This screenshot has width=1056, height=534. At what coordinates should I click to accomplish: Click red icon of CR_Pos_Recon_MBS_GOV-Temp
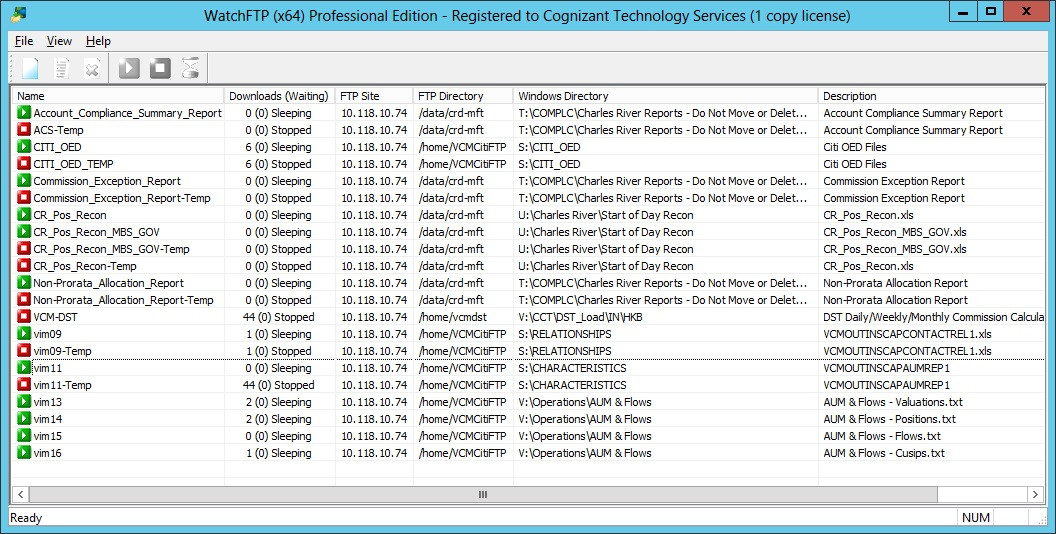coord(24,249)
